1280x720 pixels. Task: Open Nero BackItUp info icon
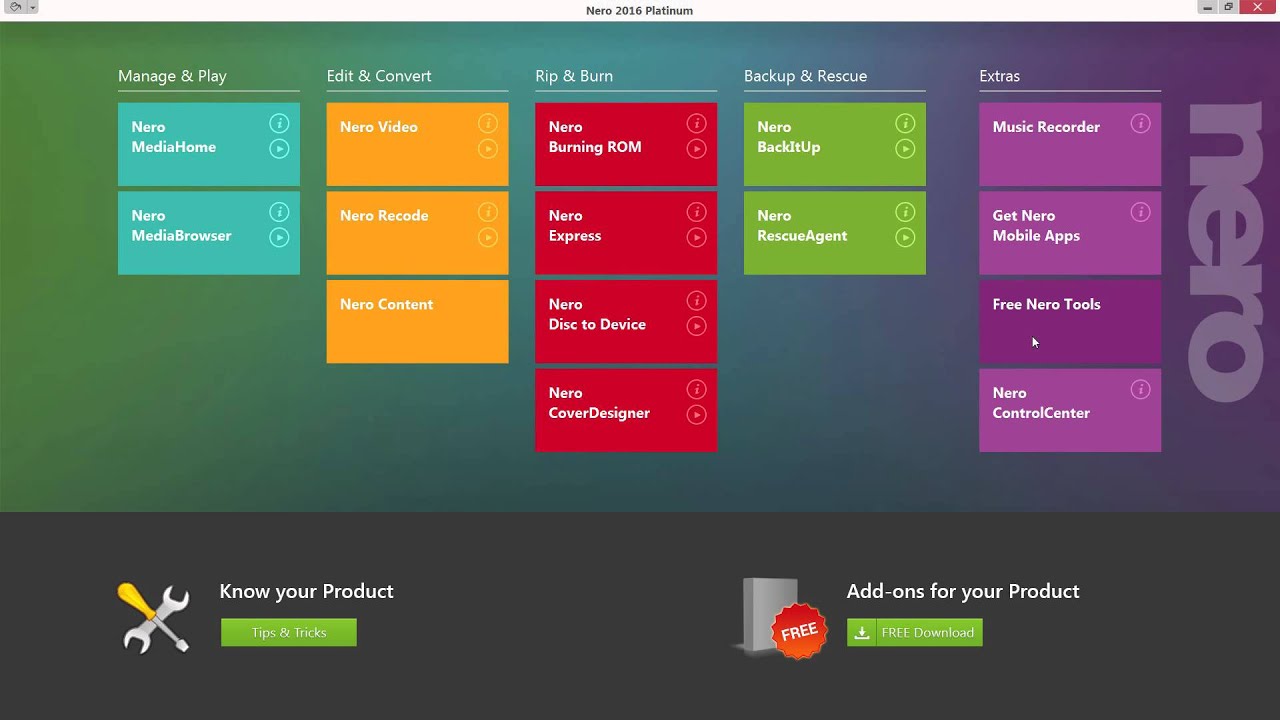coord(905,124)
